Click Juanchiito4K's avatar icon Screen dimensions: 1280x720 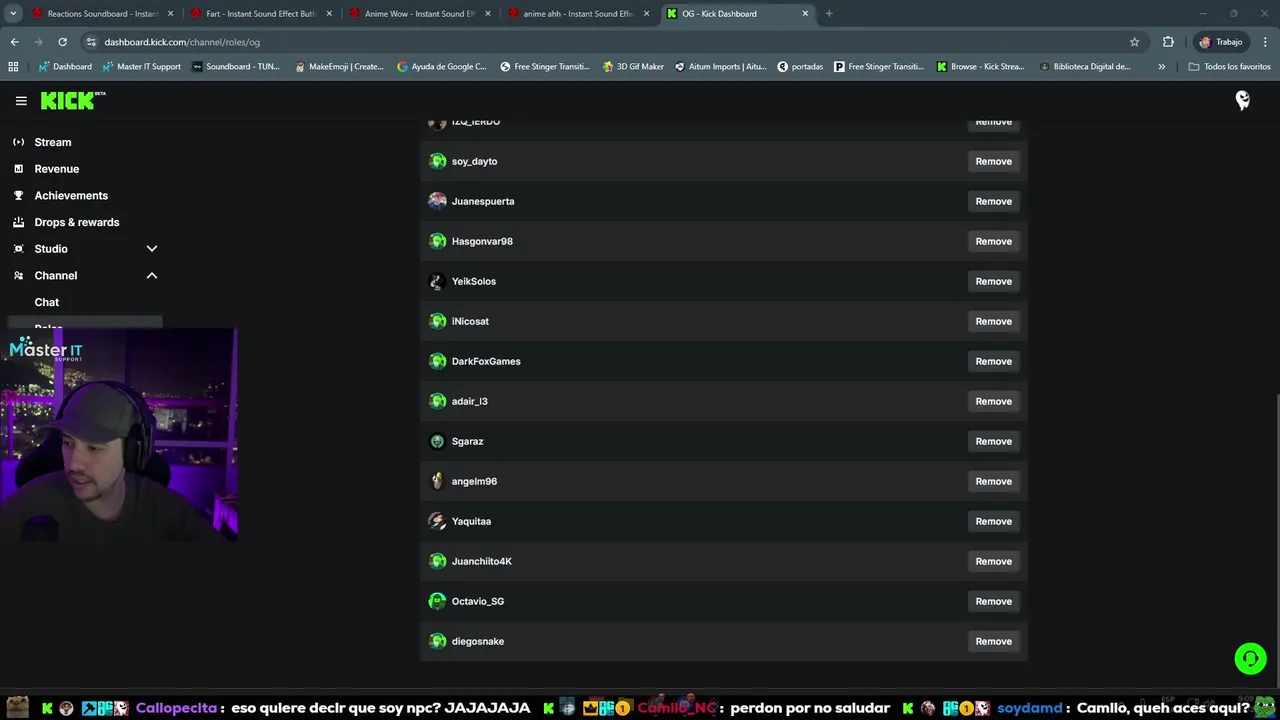pyautogui.click(x=437, y=561)
